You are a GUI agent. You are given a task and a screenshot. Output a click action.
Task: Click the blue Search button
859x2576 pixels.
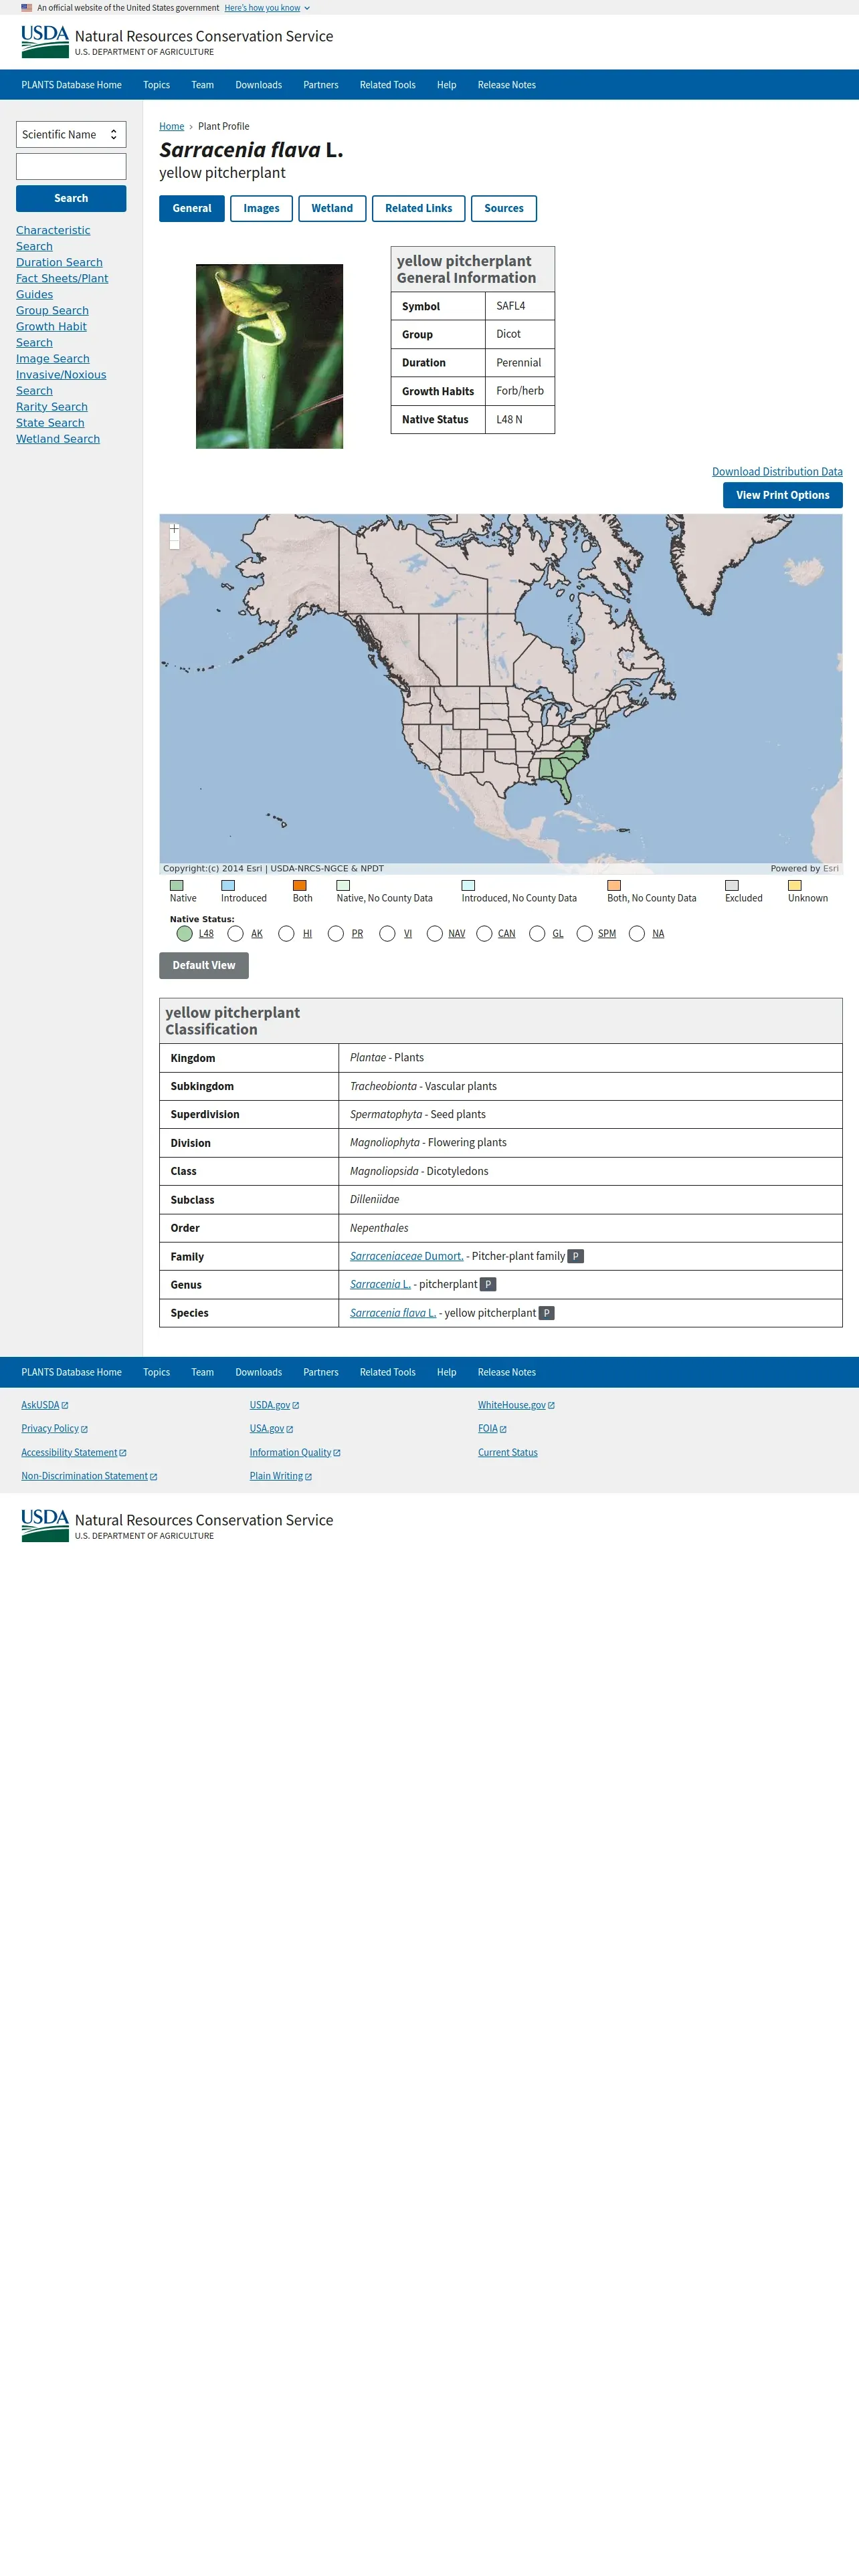click(71, 198)
